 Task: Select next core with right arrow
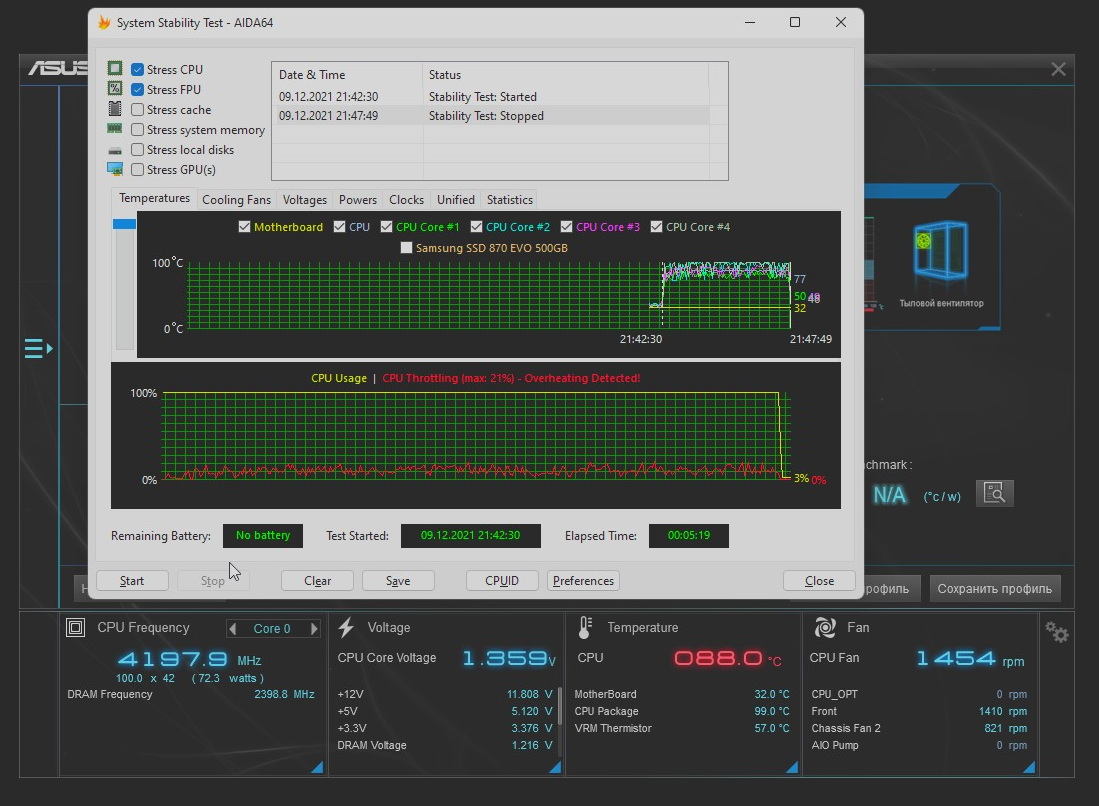point(314,629)
